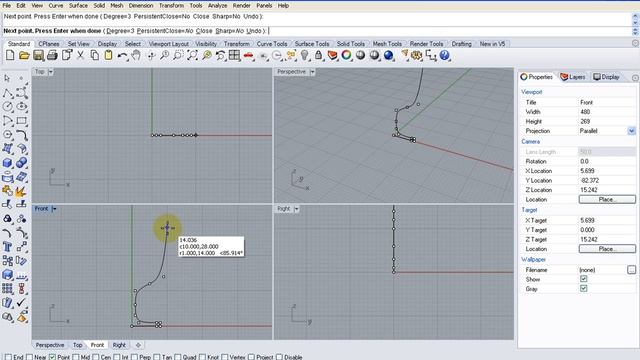Switch to Solid Tools toolbar tab

(351, 44)
